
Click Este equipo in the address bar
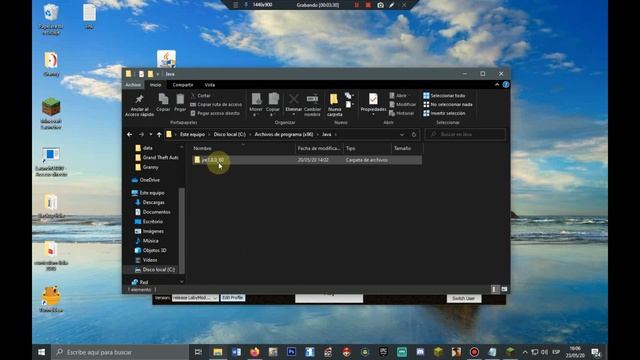click(x=192, y=134)
